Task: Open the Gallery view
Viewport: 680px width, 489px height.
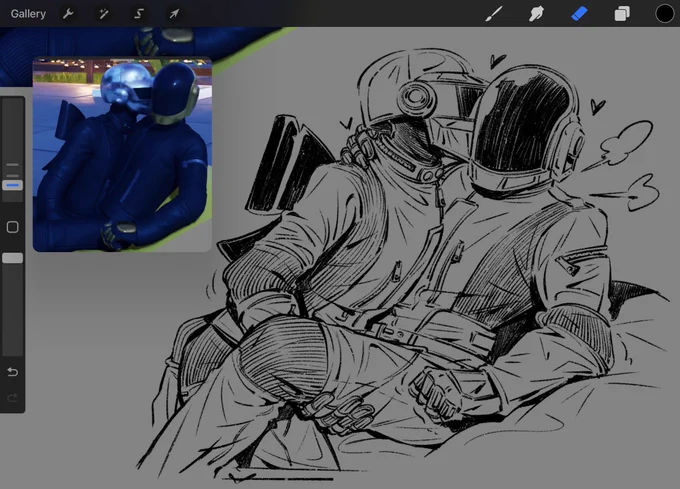Action: [28, 14]
